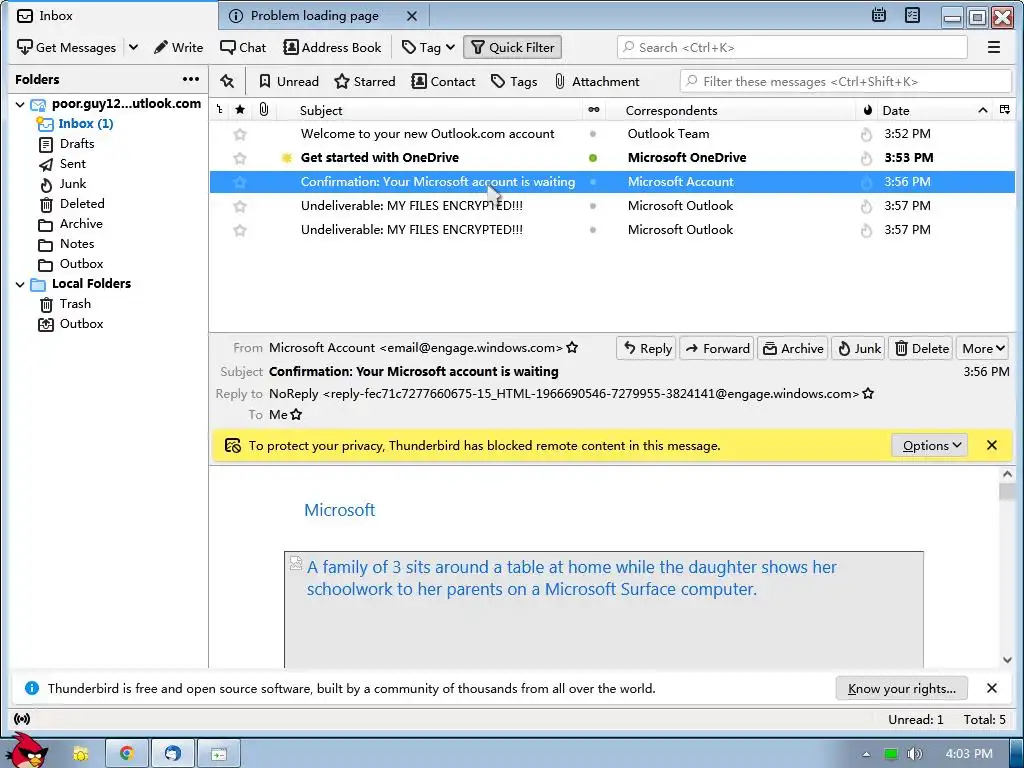
Task: Collapse the Local Folders tree
Action: point(20,284)
